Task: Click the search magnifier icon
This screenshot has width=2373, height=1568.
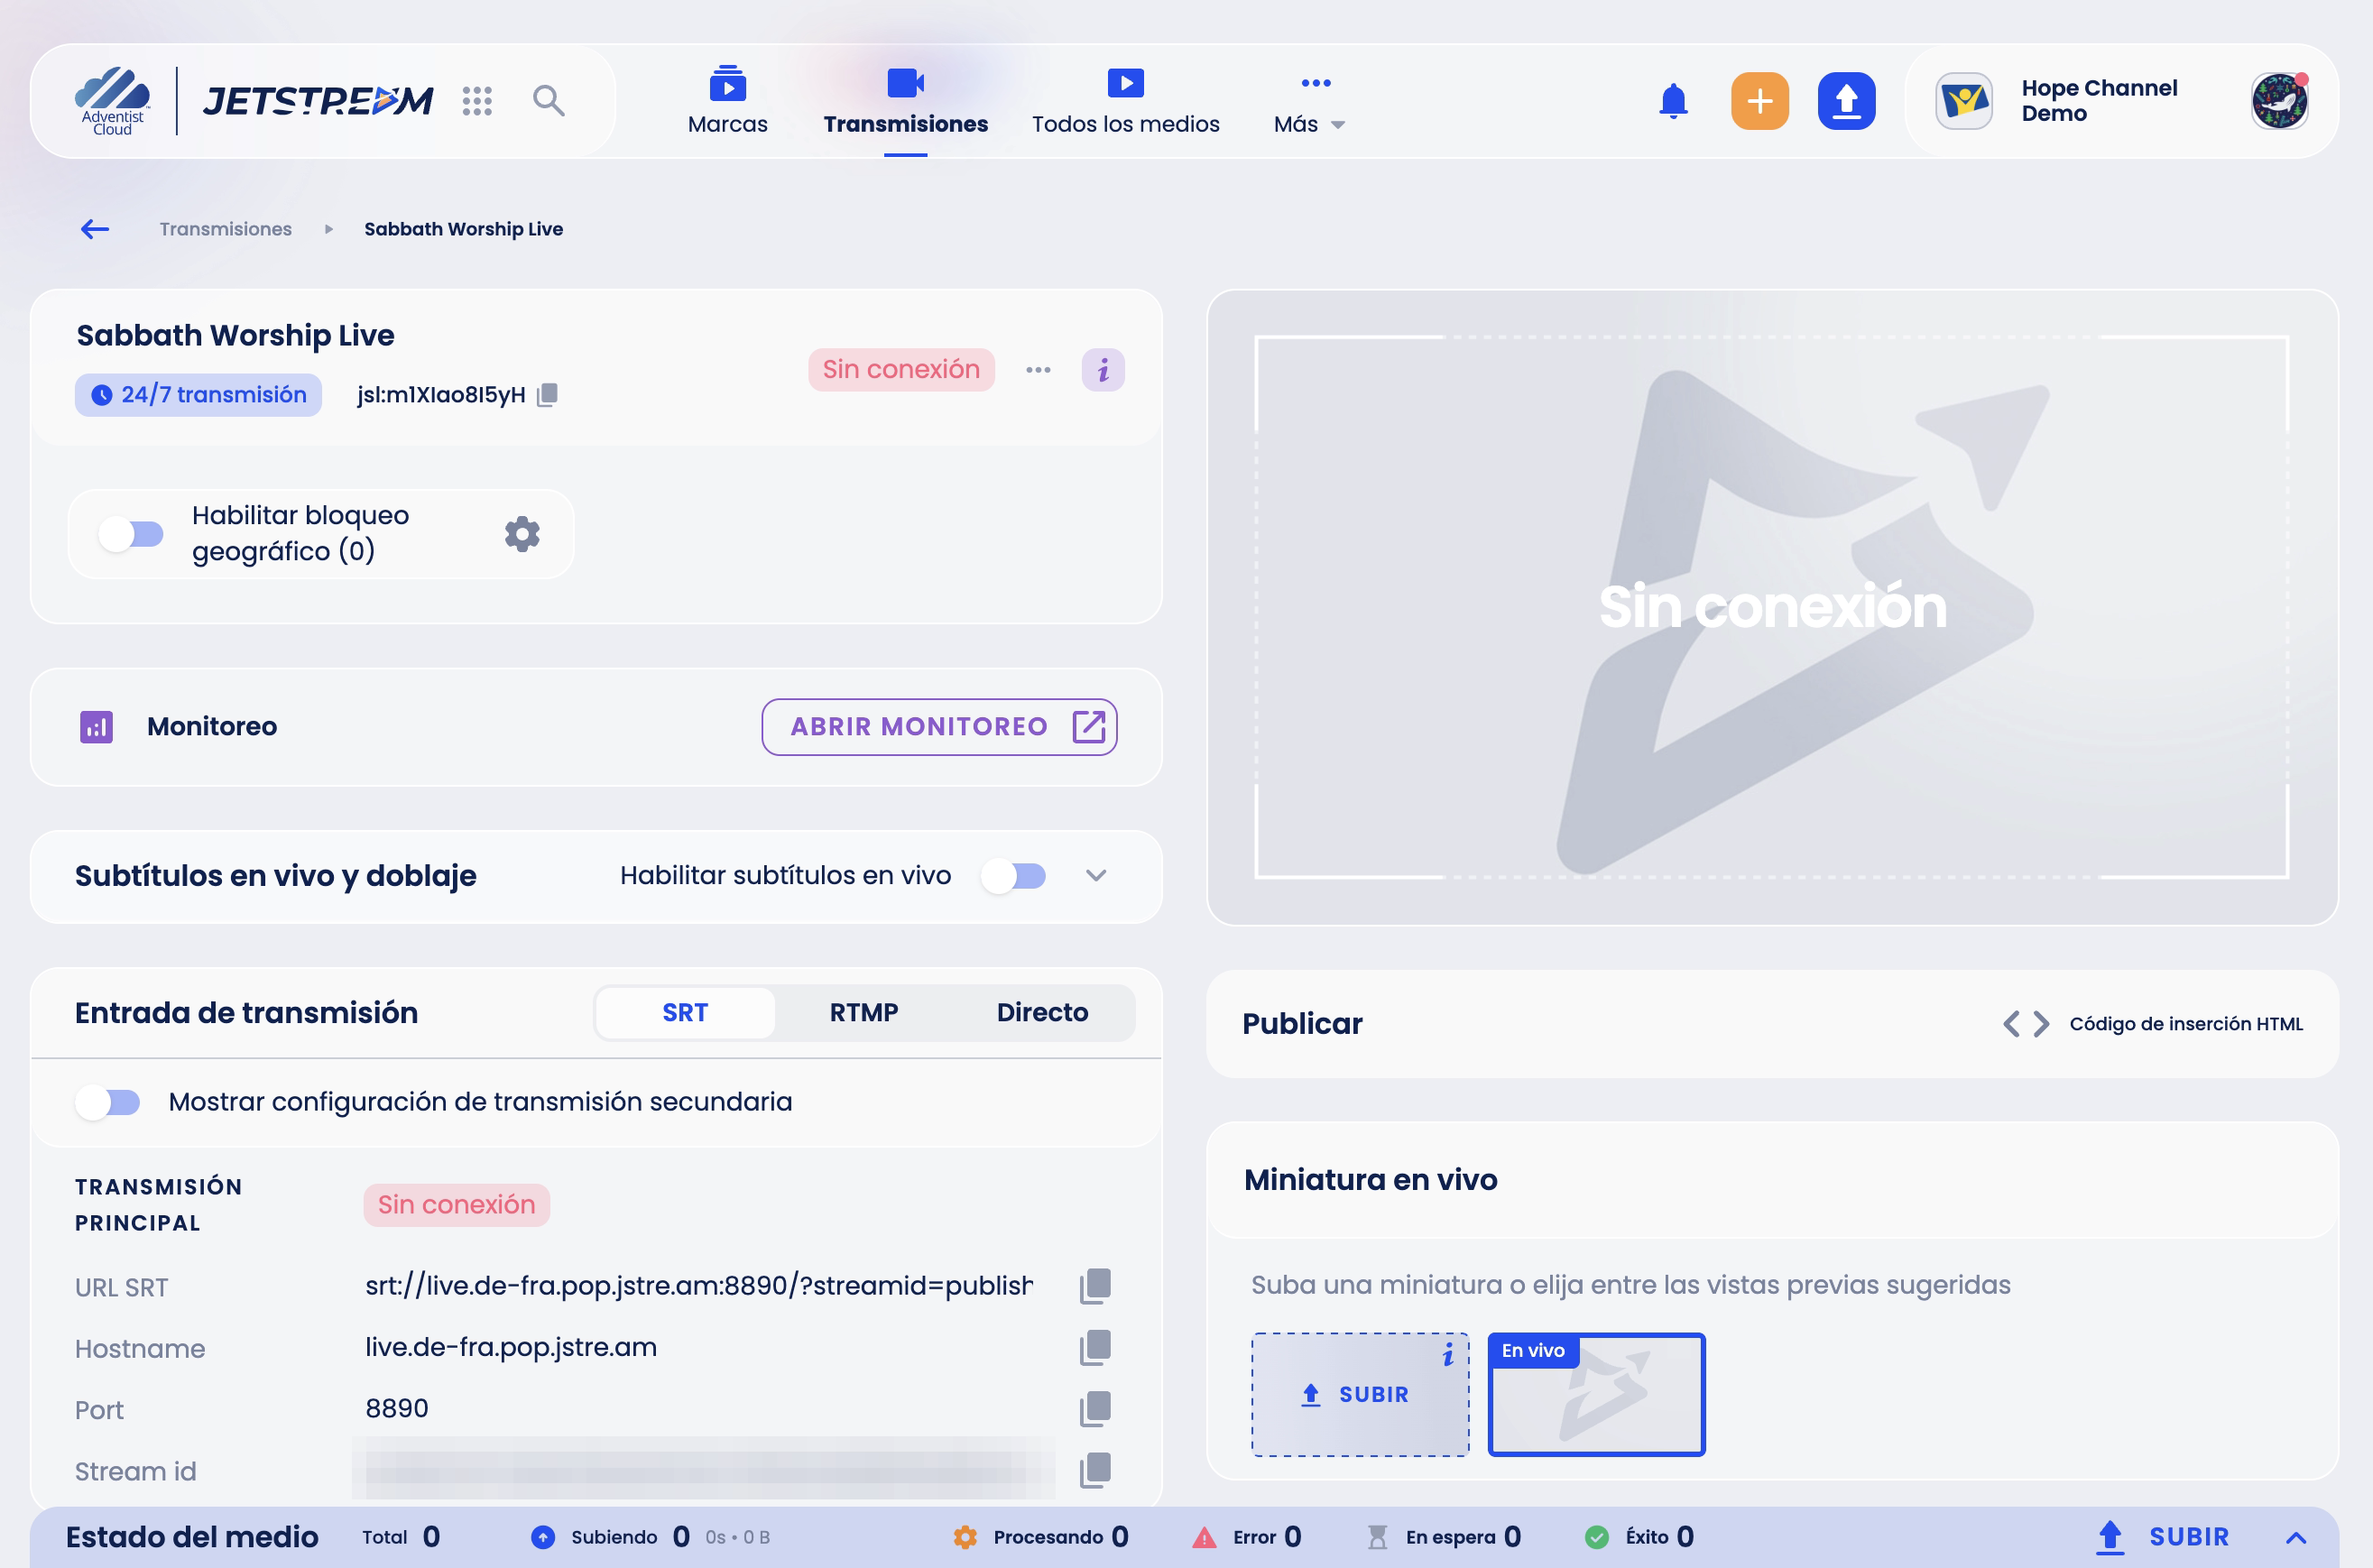Action: coord(548,101)
